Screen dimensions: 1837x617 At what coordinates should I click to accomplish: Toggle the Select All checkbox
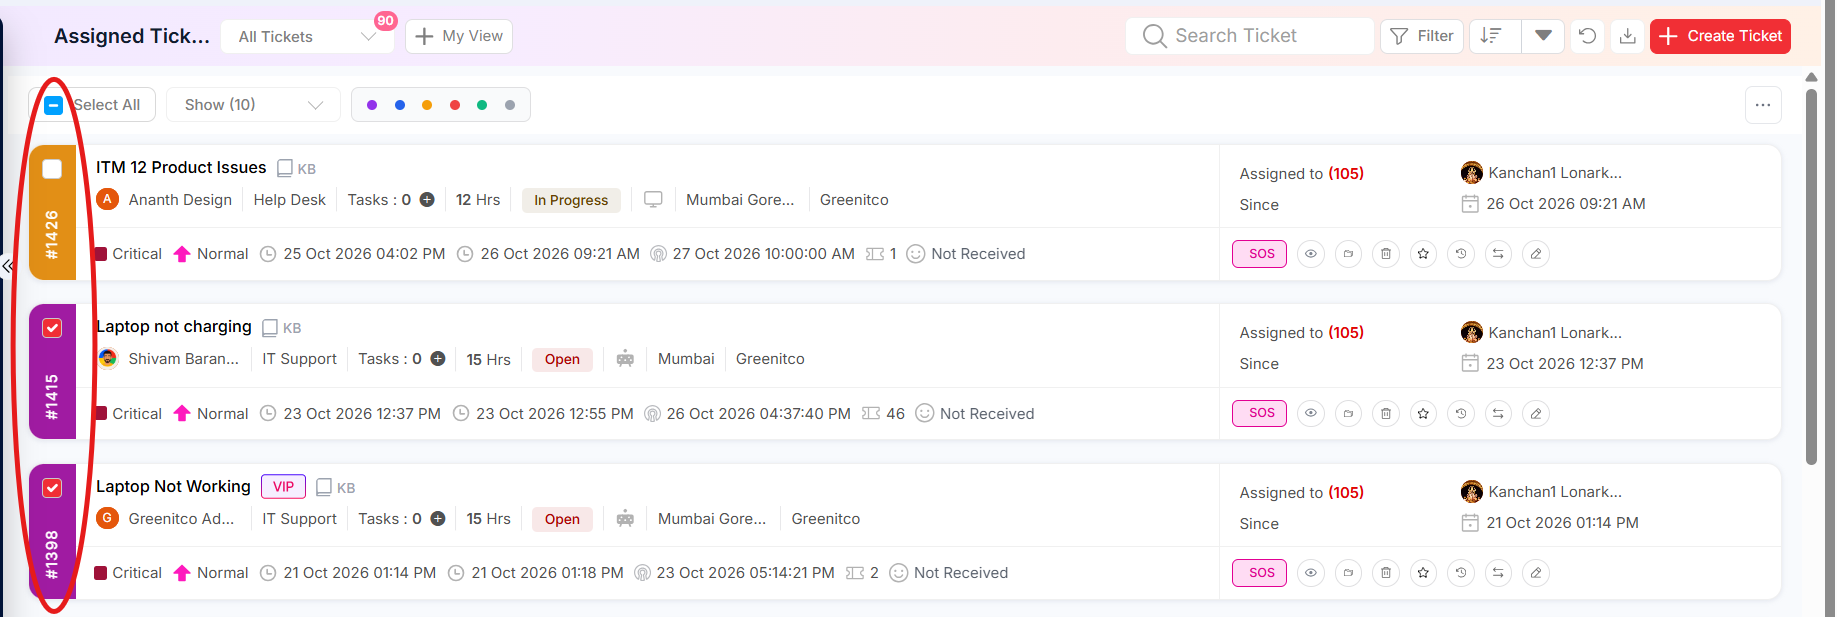pos(54,105)
